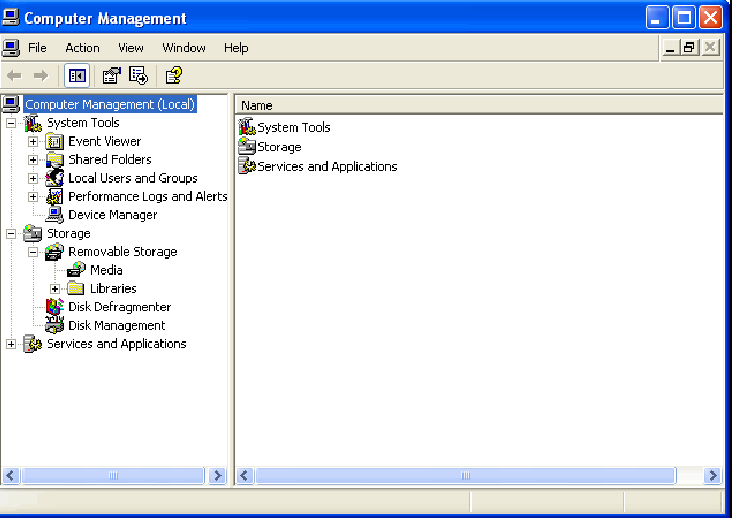733x518 pixels.
Task: Select Disk Defragmenter icon in tree
Action: tap(55, 307)
